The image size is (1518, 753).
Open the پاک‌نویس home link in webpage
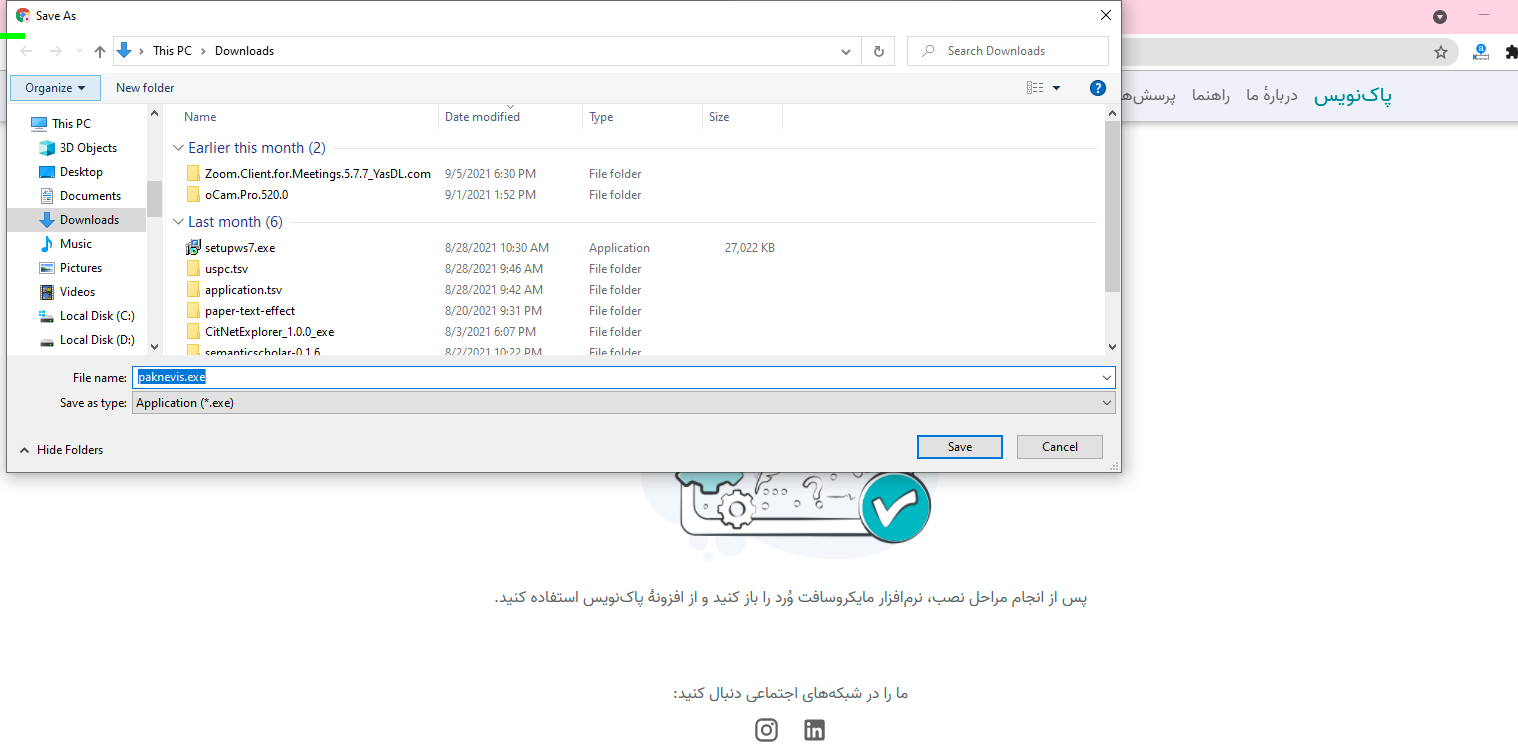pyautogui.click(x=1353, y=96)
